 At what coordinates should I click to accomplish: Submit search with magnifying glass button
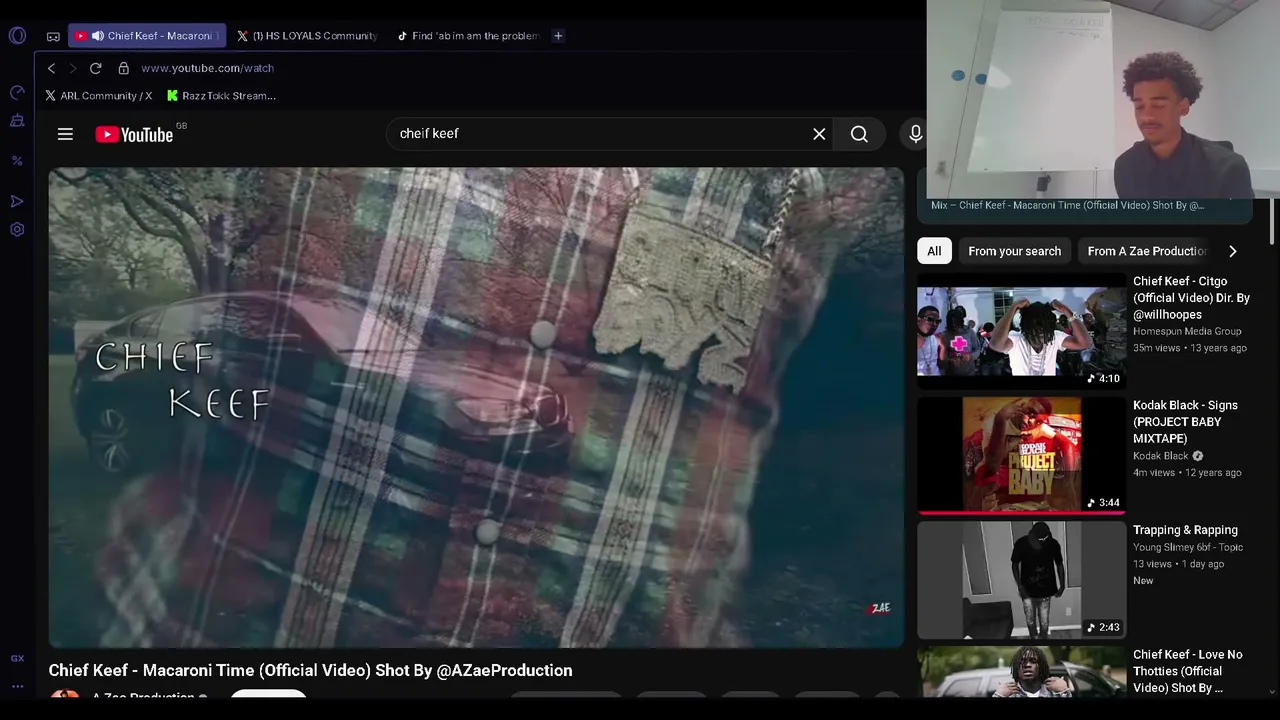[859, 134]
